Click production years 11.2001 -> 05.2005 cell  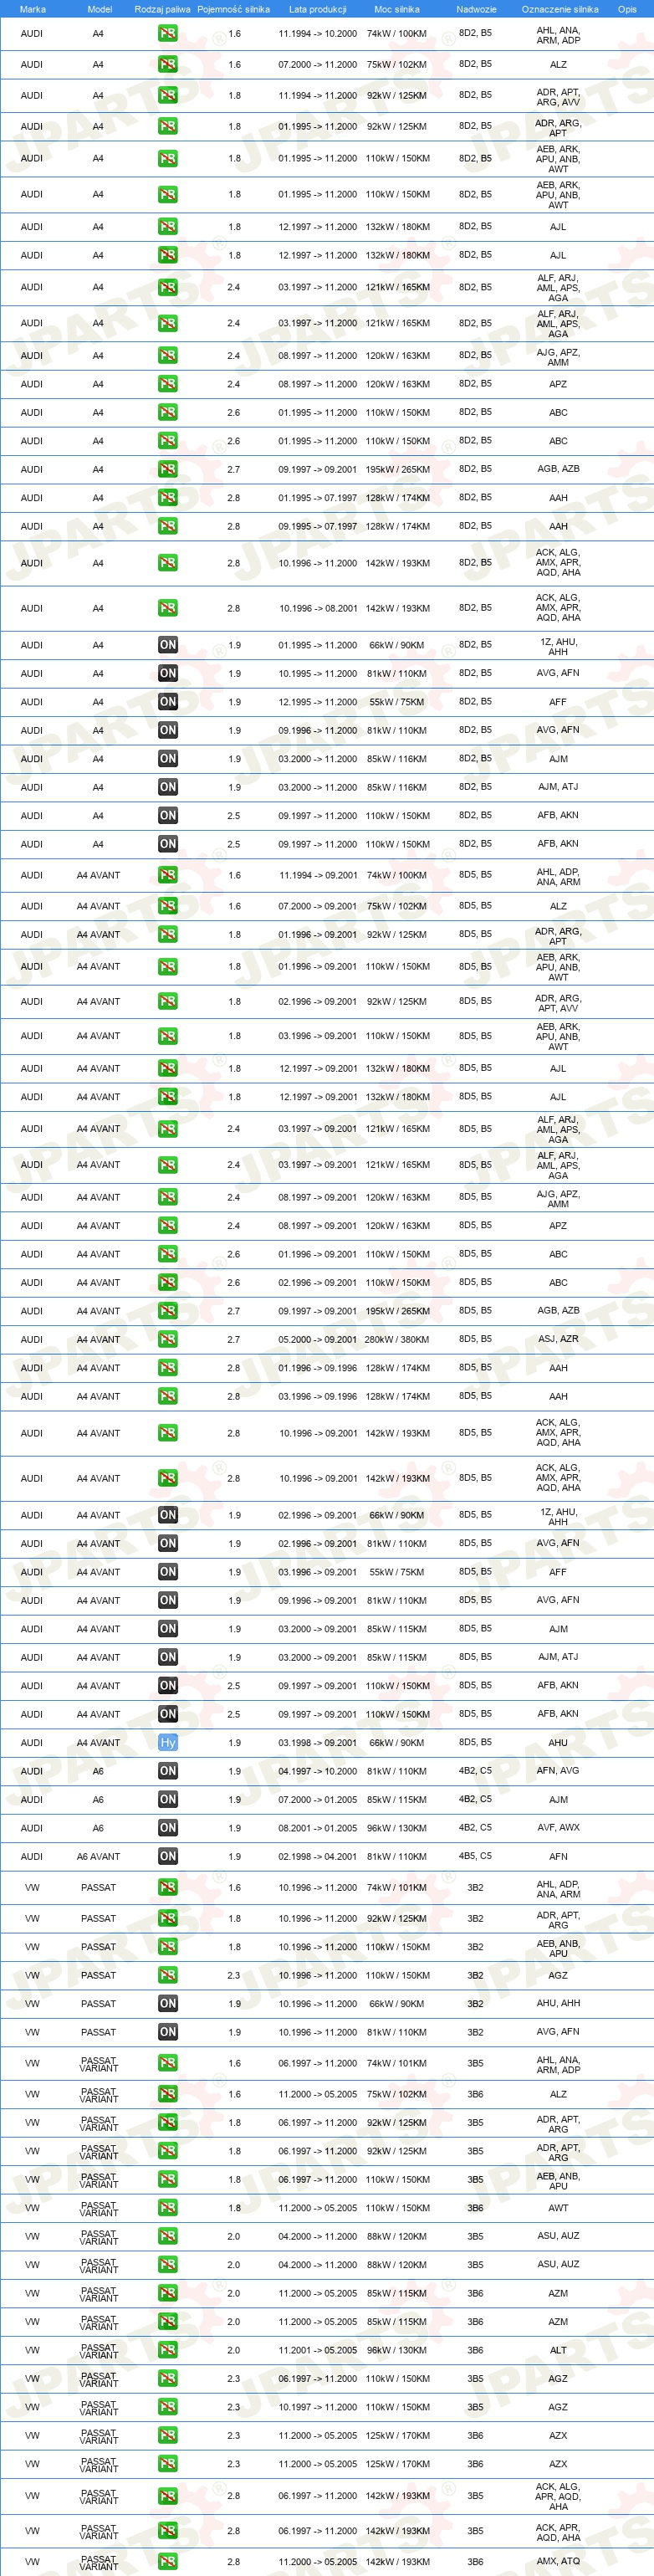click(x=317, y=2351)
